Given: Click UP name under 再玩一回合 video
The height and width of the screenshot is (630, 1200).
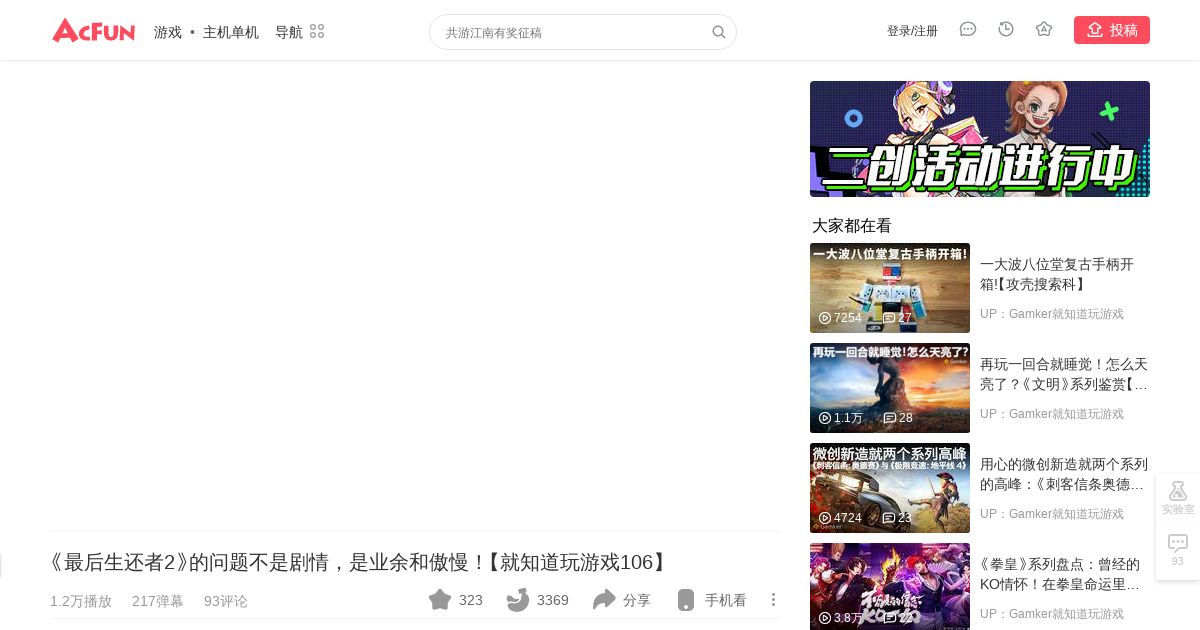Looking at the screenshot, I should tap(1052, 414).
